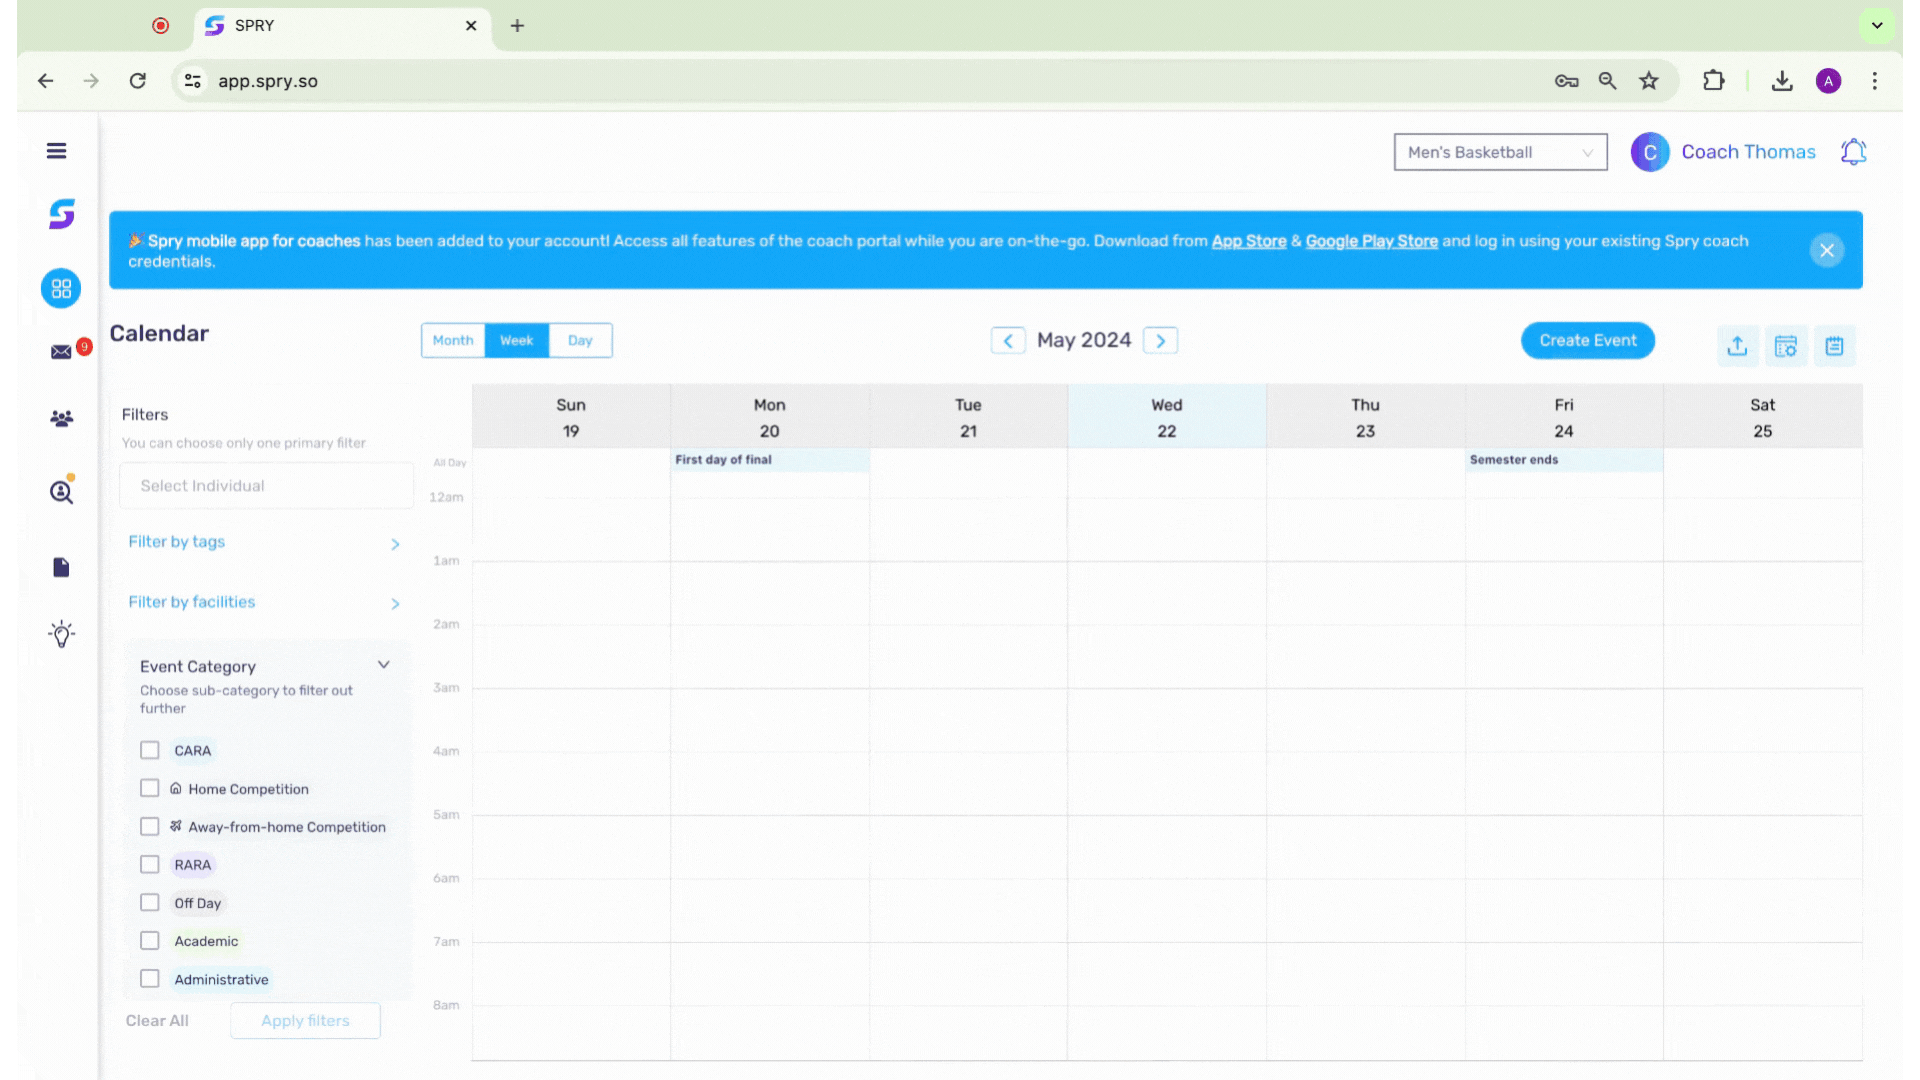Open the search analytics icon in sidebar
Viewport: 1920px width, 1080px height.
click(61, 492)
